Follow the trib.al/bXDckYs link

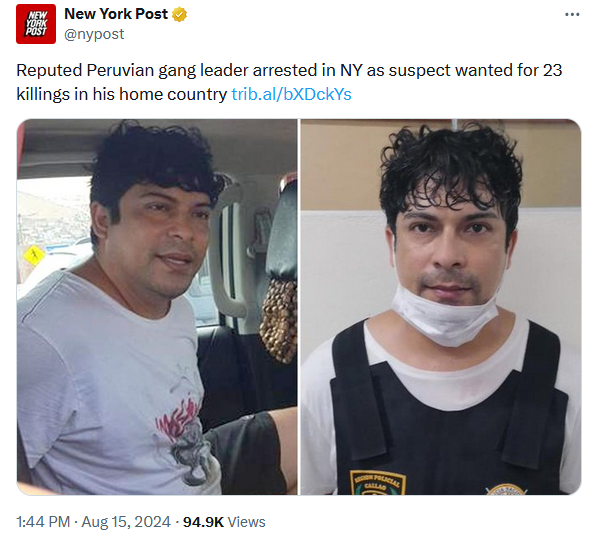[291, 94]
